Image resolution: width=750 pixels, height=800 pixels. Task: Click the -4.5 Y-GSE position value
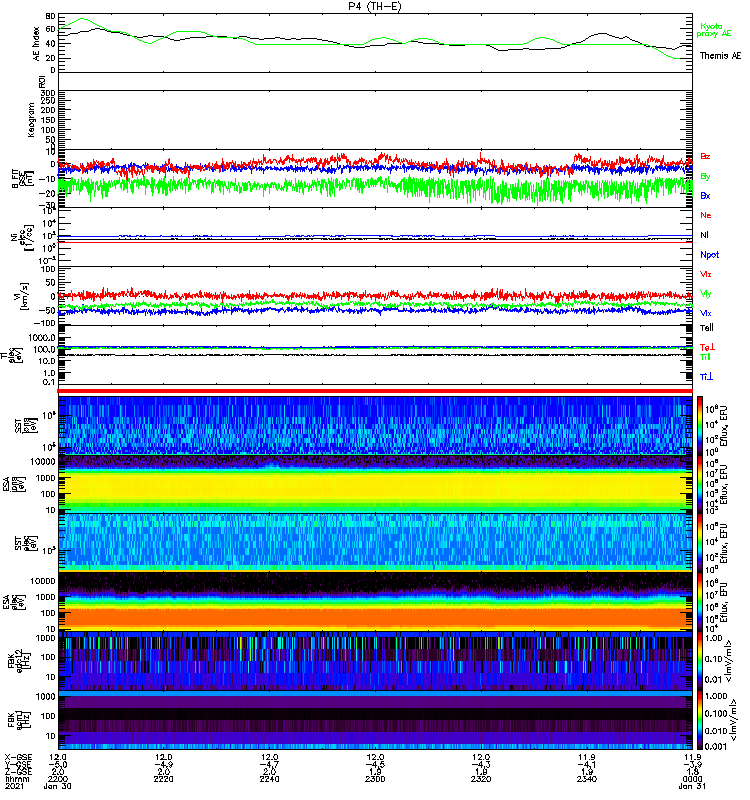point(375,764)
